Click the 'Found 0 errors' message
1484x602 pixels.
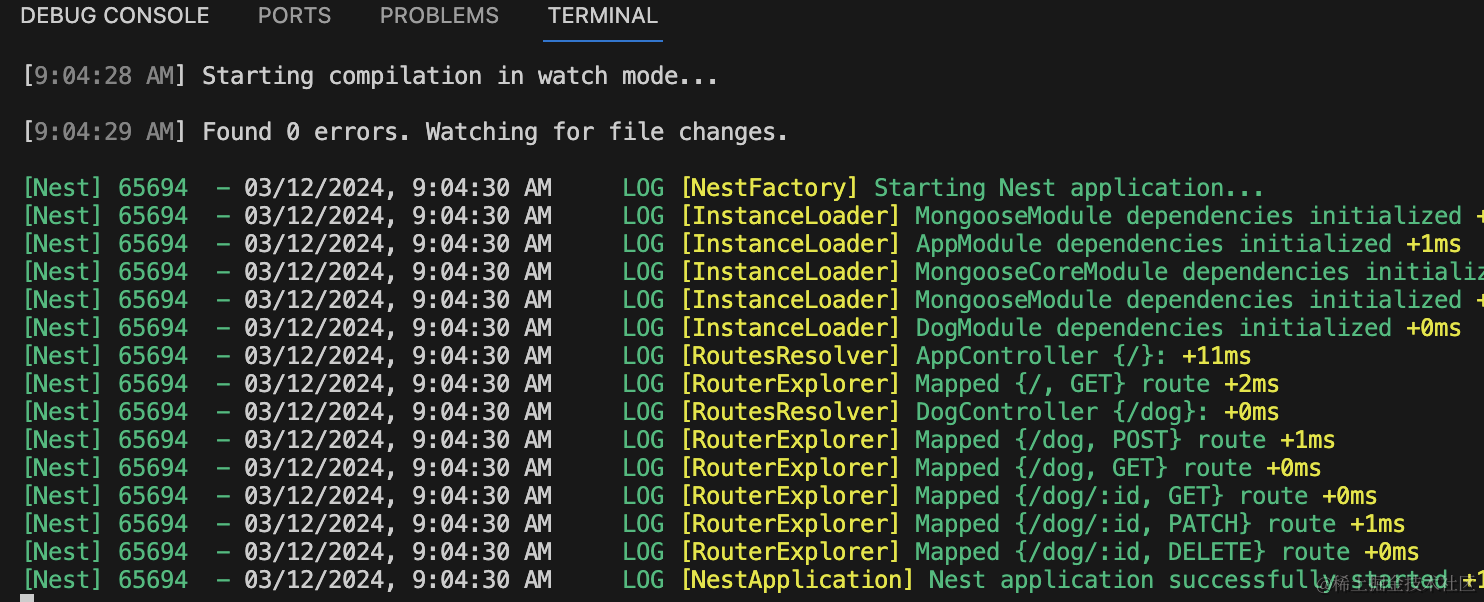(494, 132)
